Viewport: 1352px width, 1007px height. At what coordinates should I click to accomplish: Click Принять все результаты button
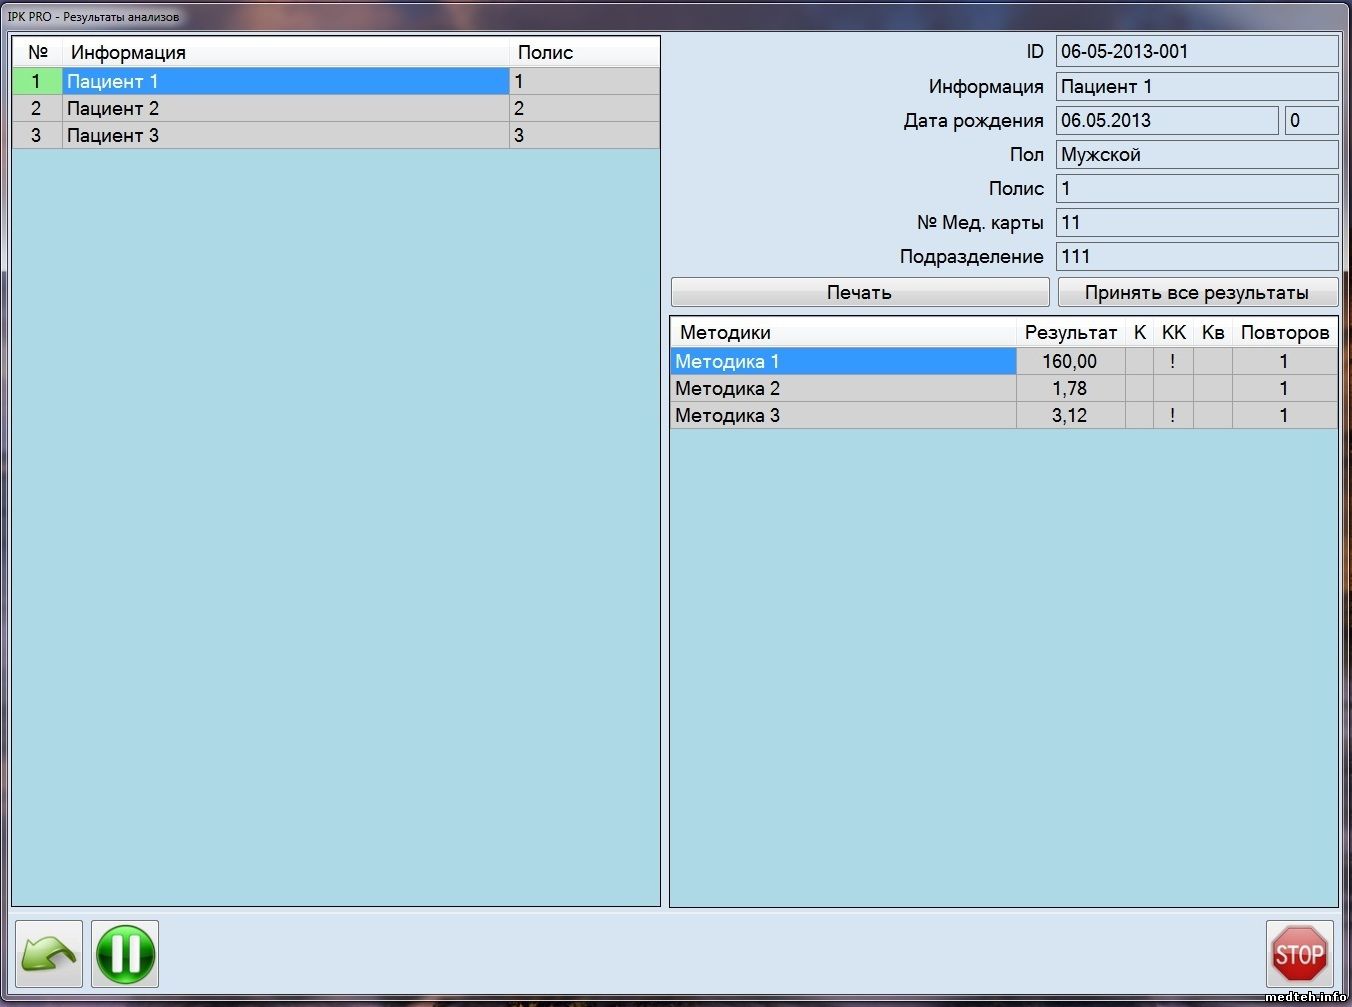(1196, 292)
